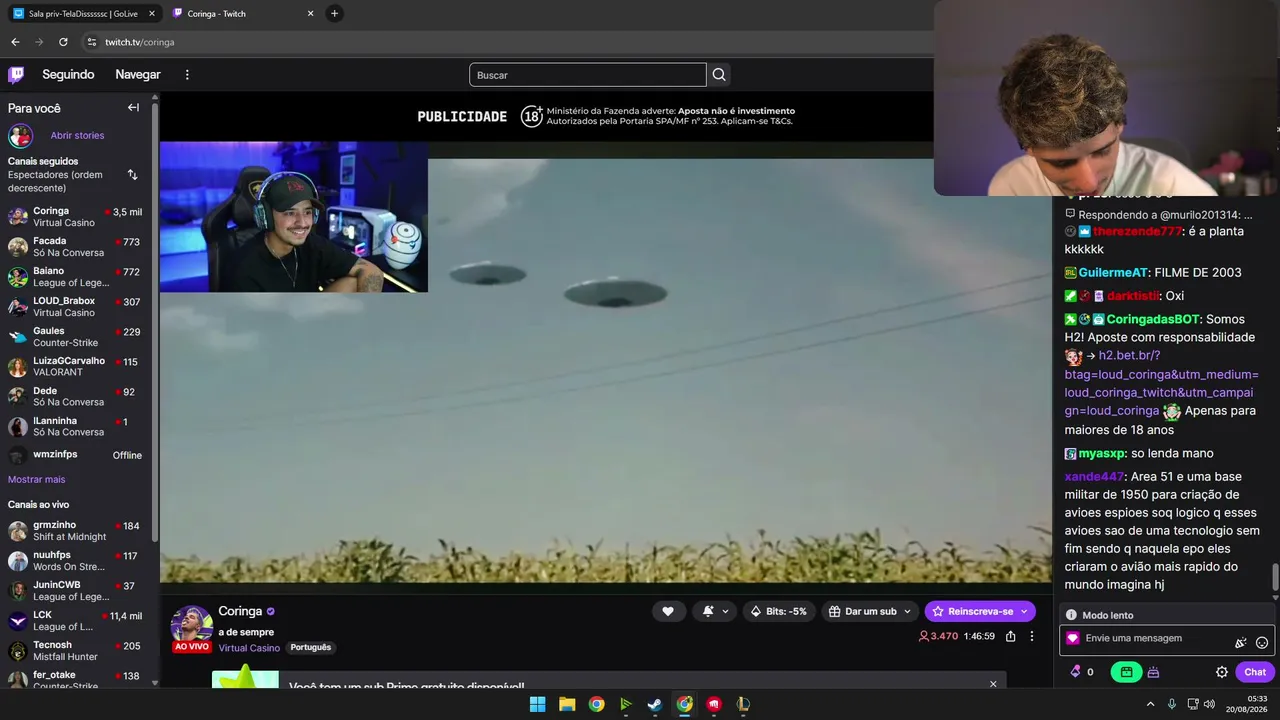Open File Explorer from the taskbar
The width and height of the screenshot is (1280, 720).
567,704
